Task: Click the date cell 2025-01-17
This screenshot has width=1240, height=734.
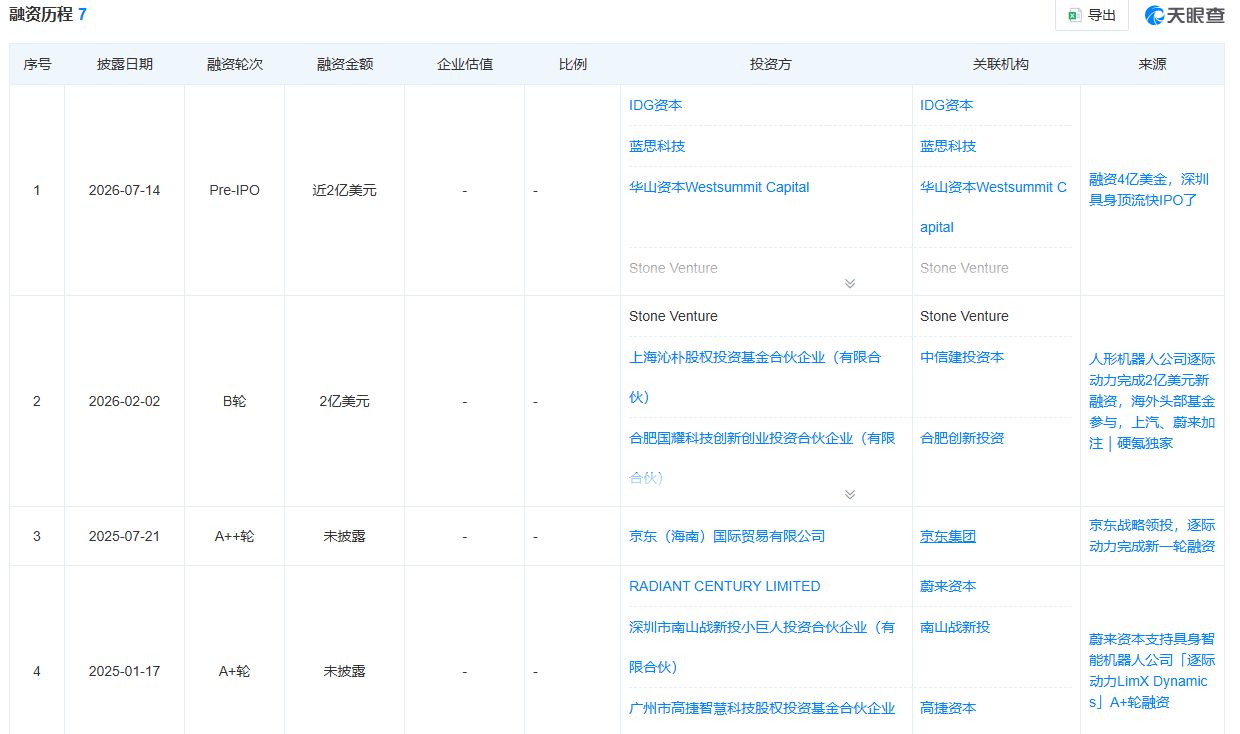Action: coord(124,671)
